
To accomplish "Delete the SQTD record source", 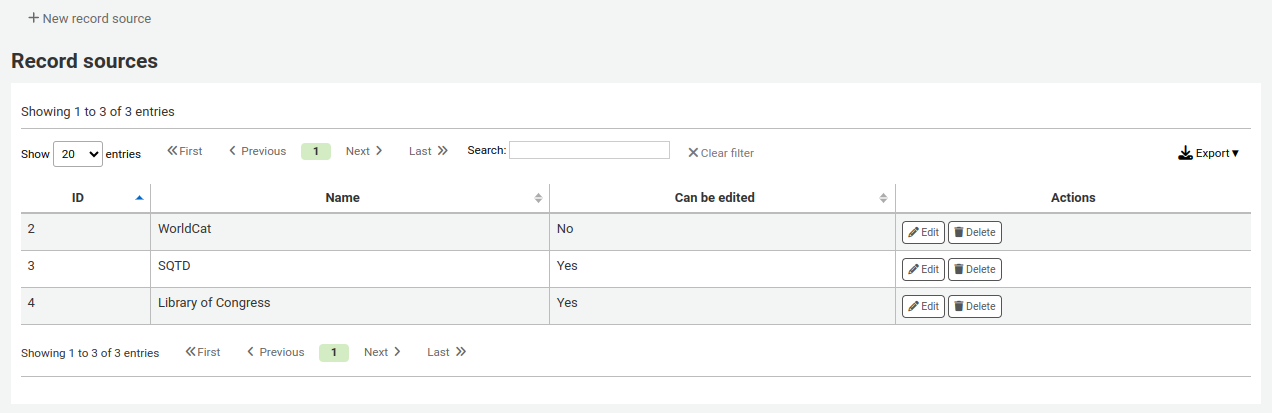I will [x=974, y=269].
